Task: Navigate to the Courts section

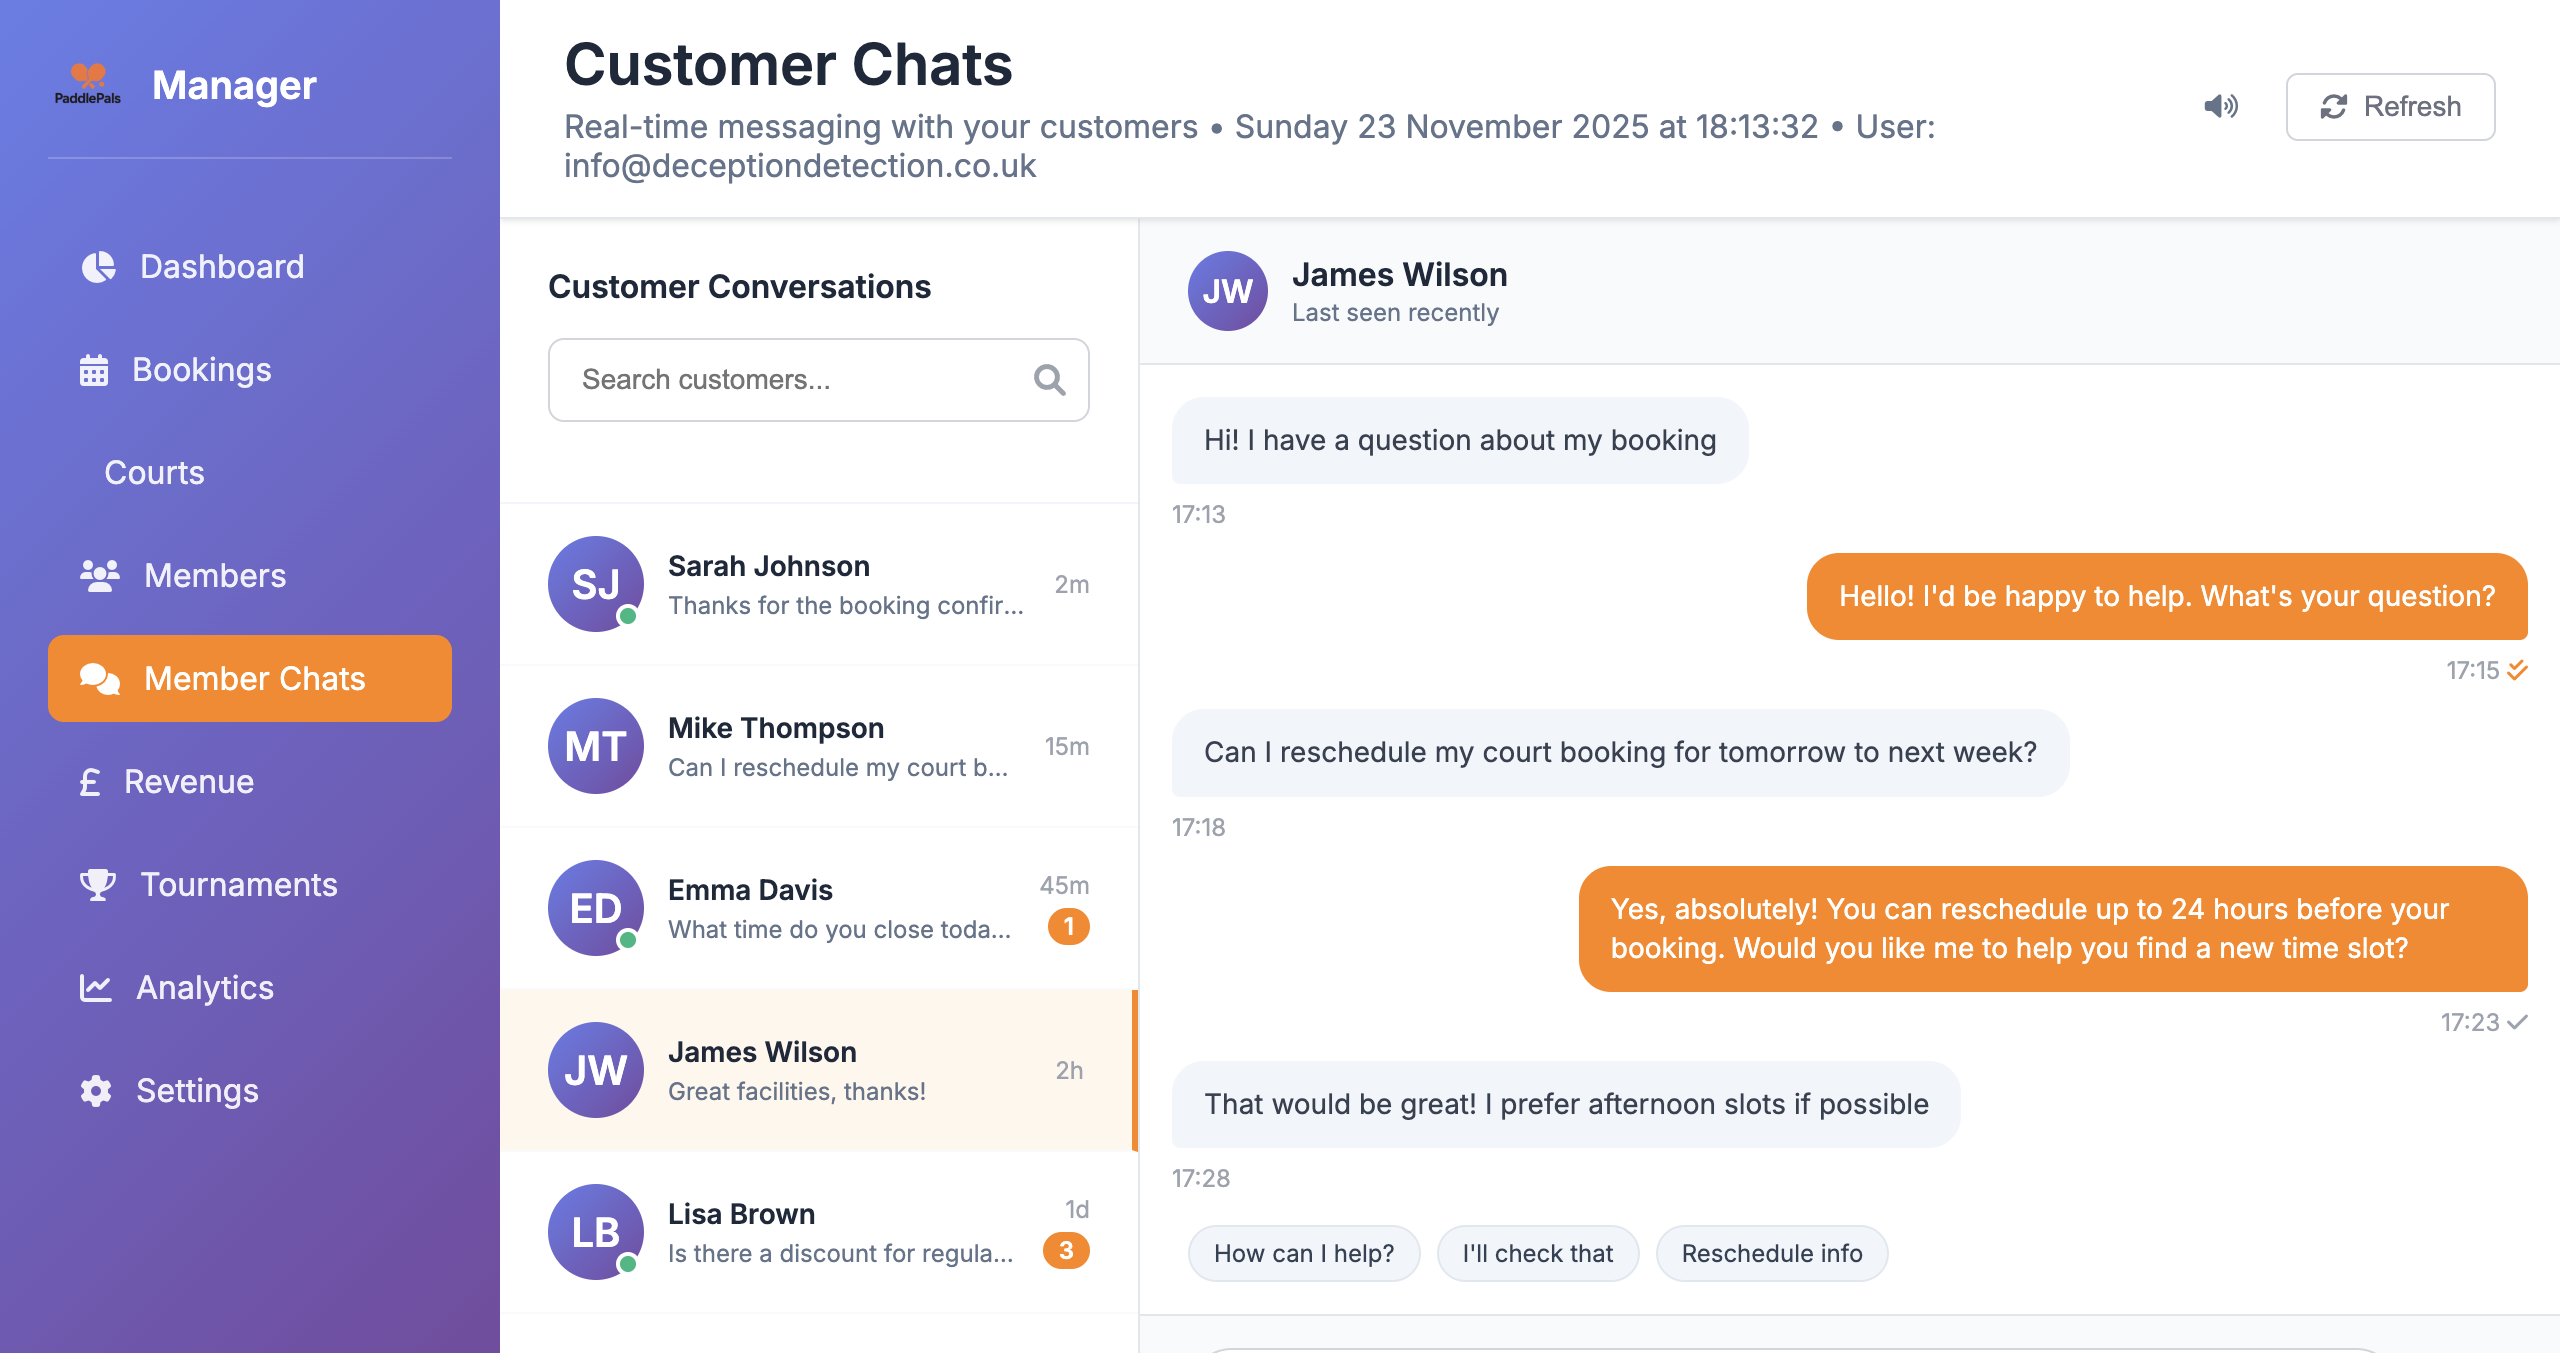Action: pos(154,472)
